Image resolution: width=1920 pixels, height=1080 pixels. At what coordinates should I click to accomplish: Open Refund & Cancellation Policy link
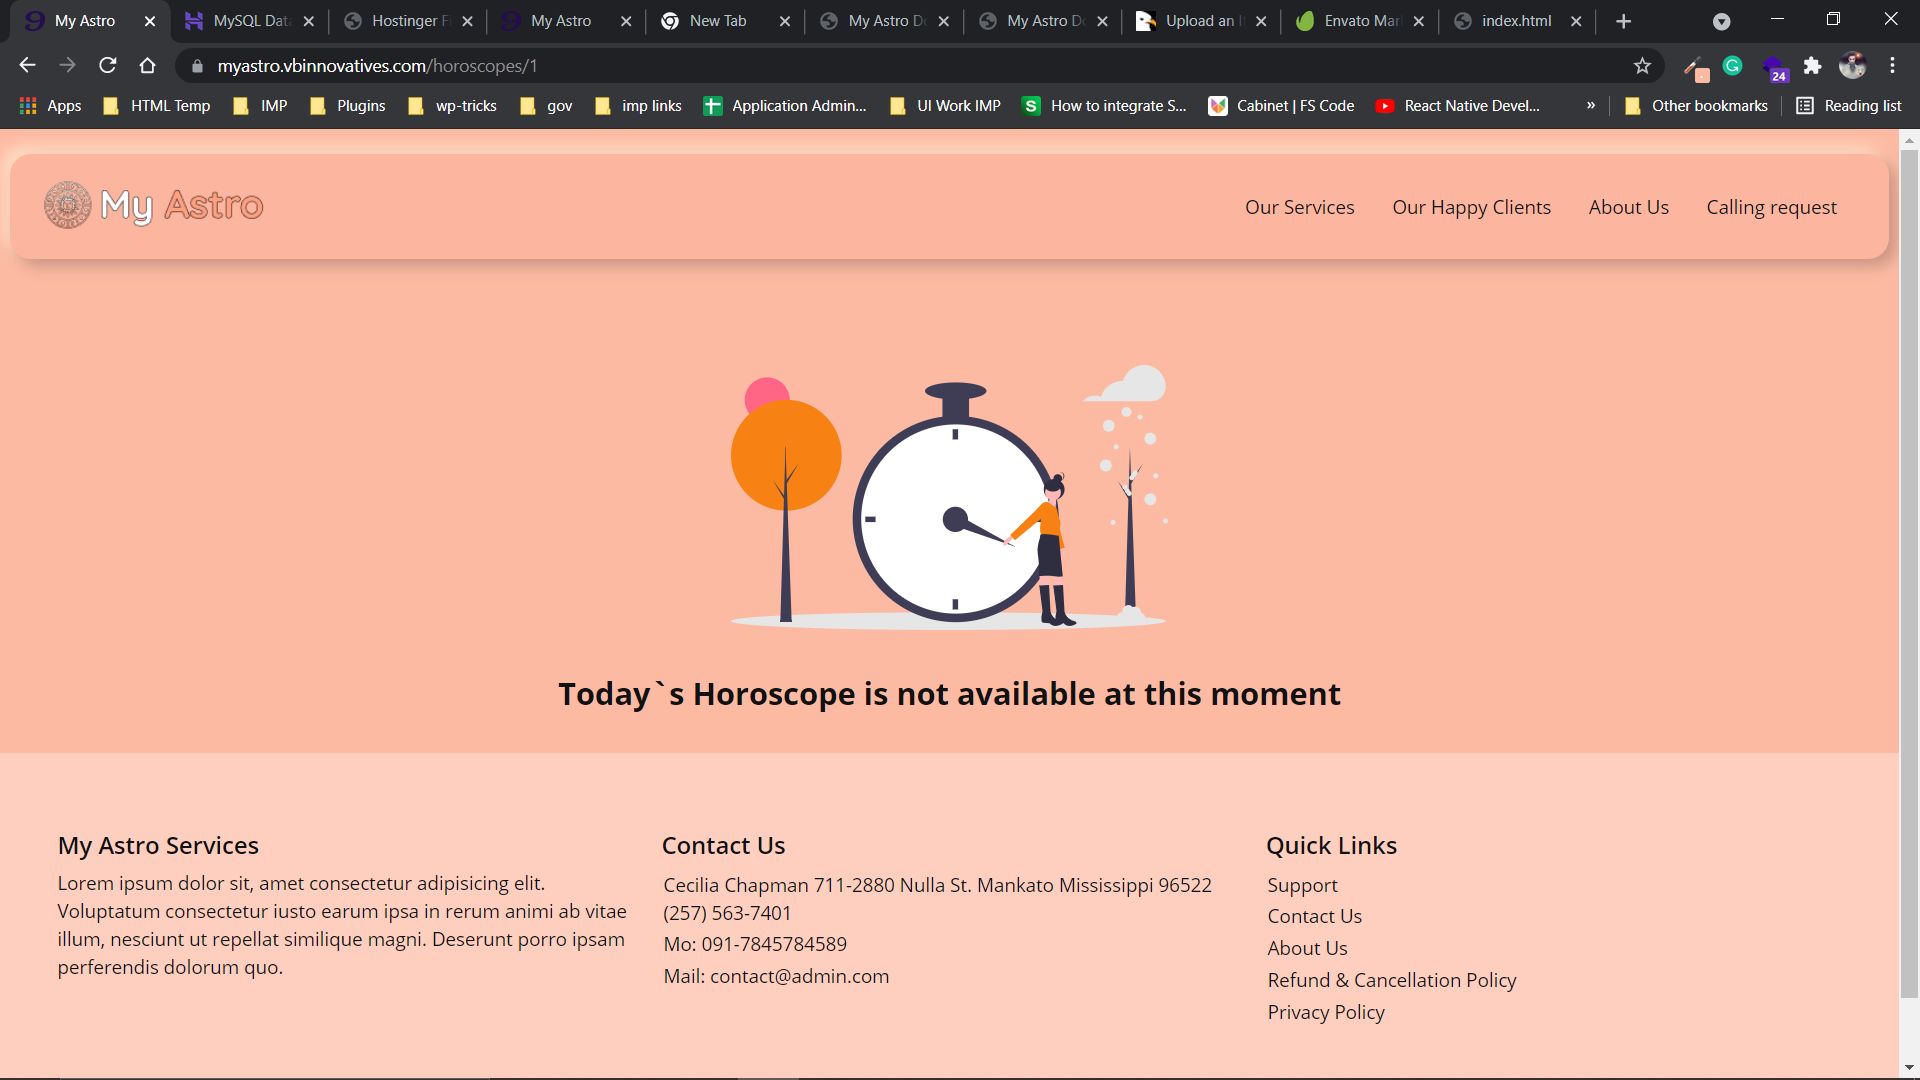point(1391,981)
